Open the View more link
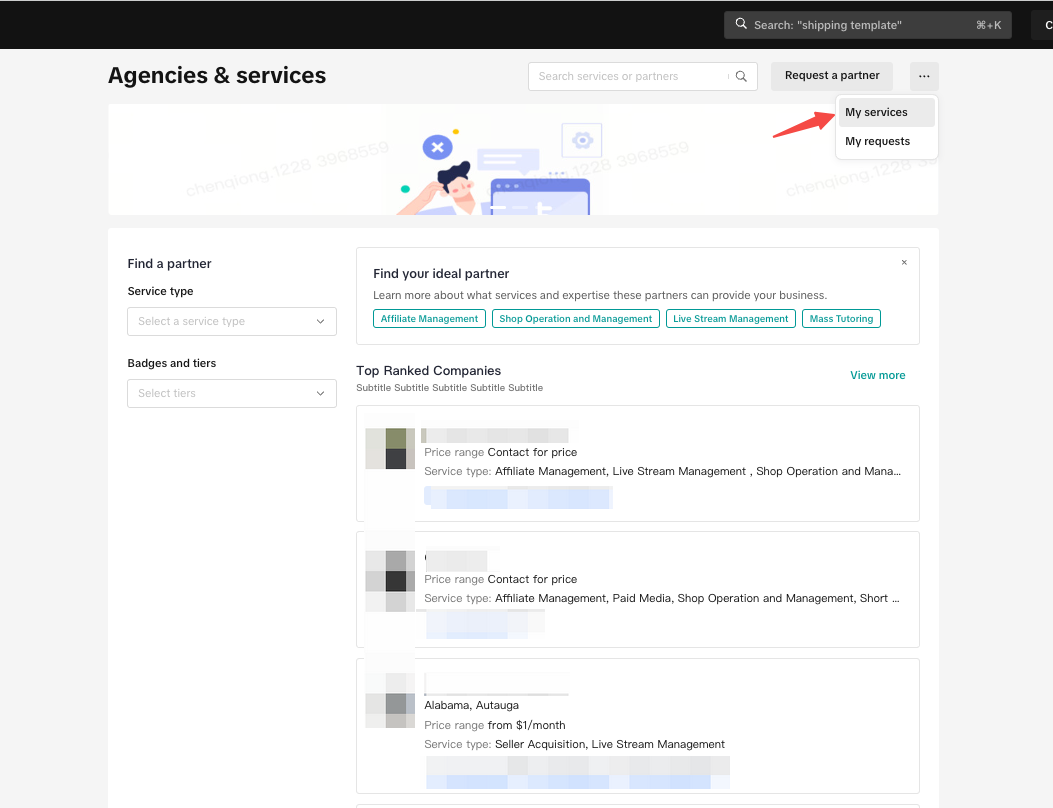The image size is (1053, 808). (x=877, y=375)
